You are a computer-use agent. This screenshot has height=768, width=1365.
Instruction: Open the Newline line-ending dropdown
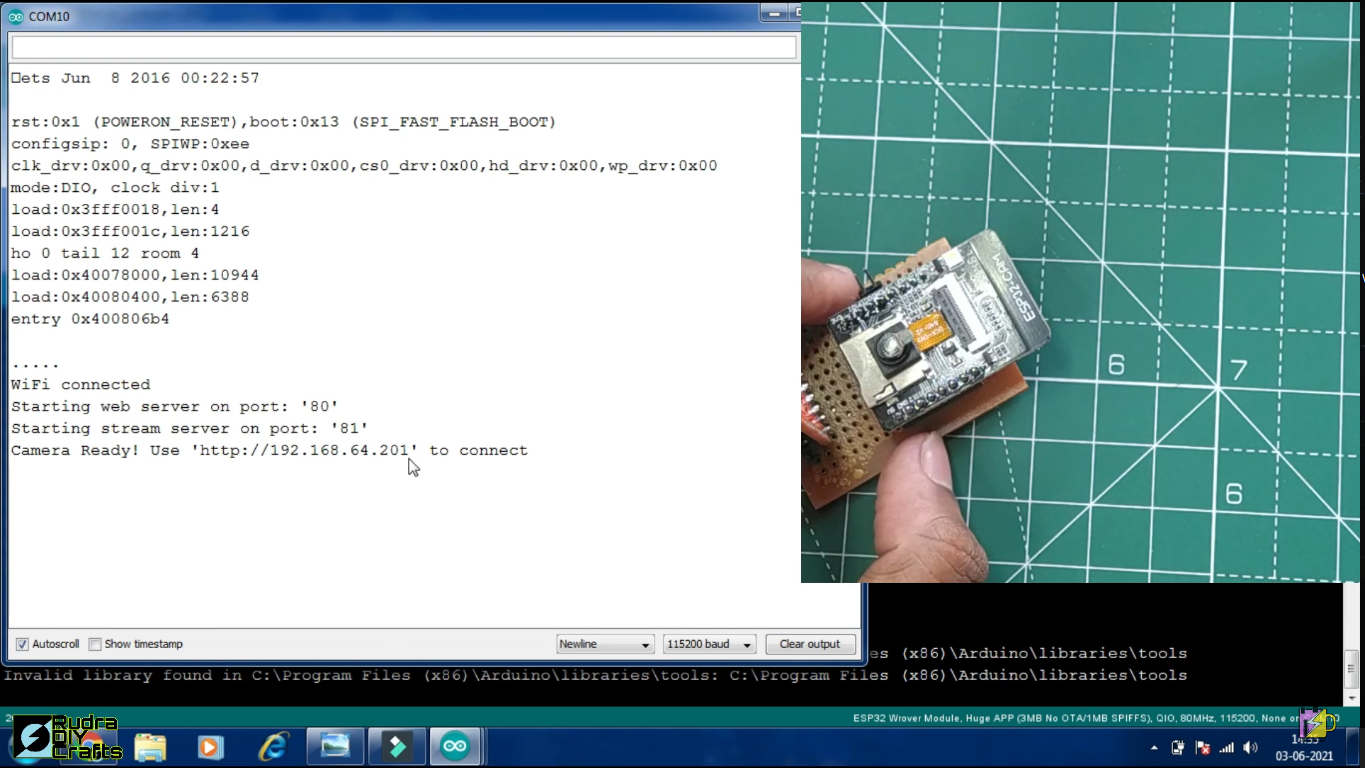(x=605, y=644)
